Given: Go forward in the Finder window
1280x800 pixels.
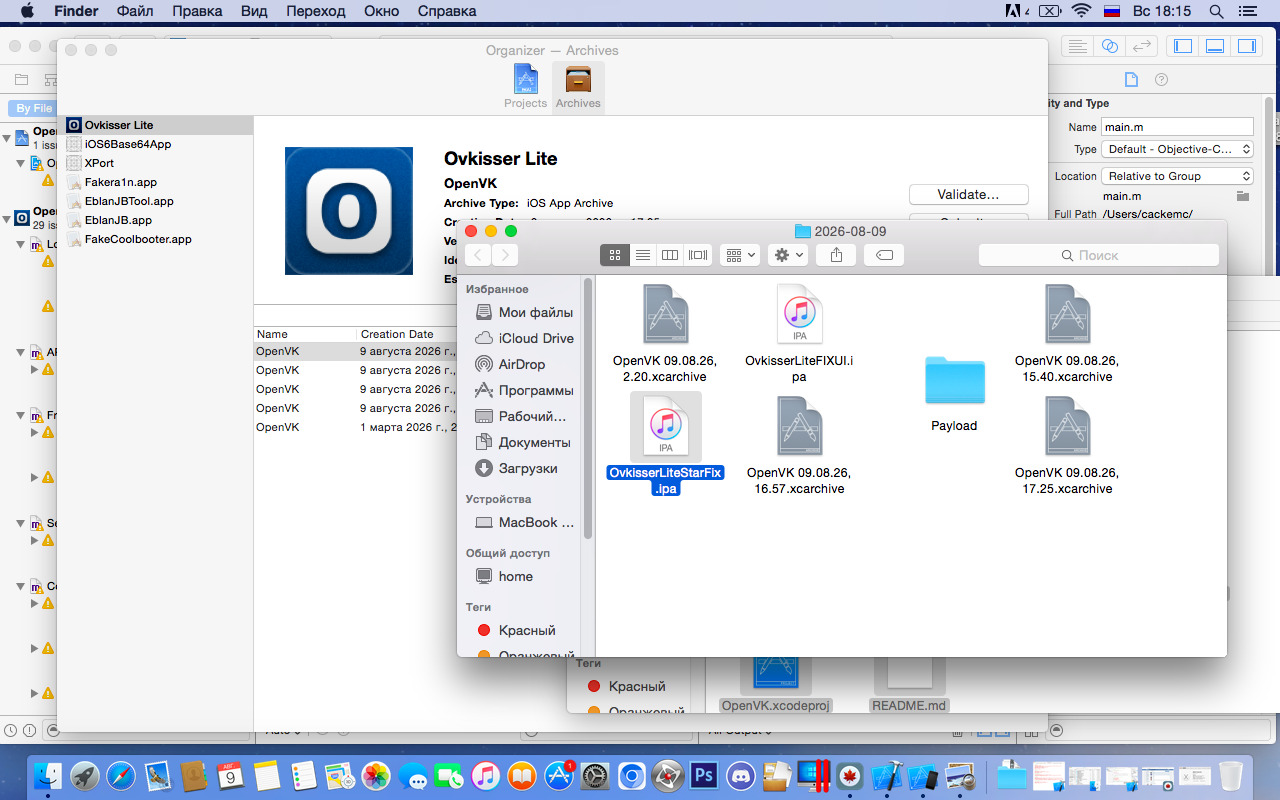Looking at the screenshot, I should [505, 255].
